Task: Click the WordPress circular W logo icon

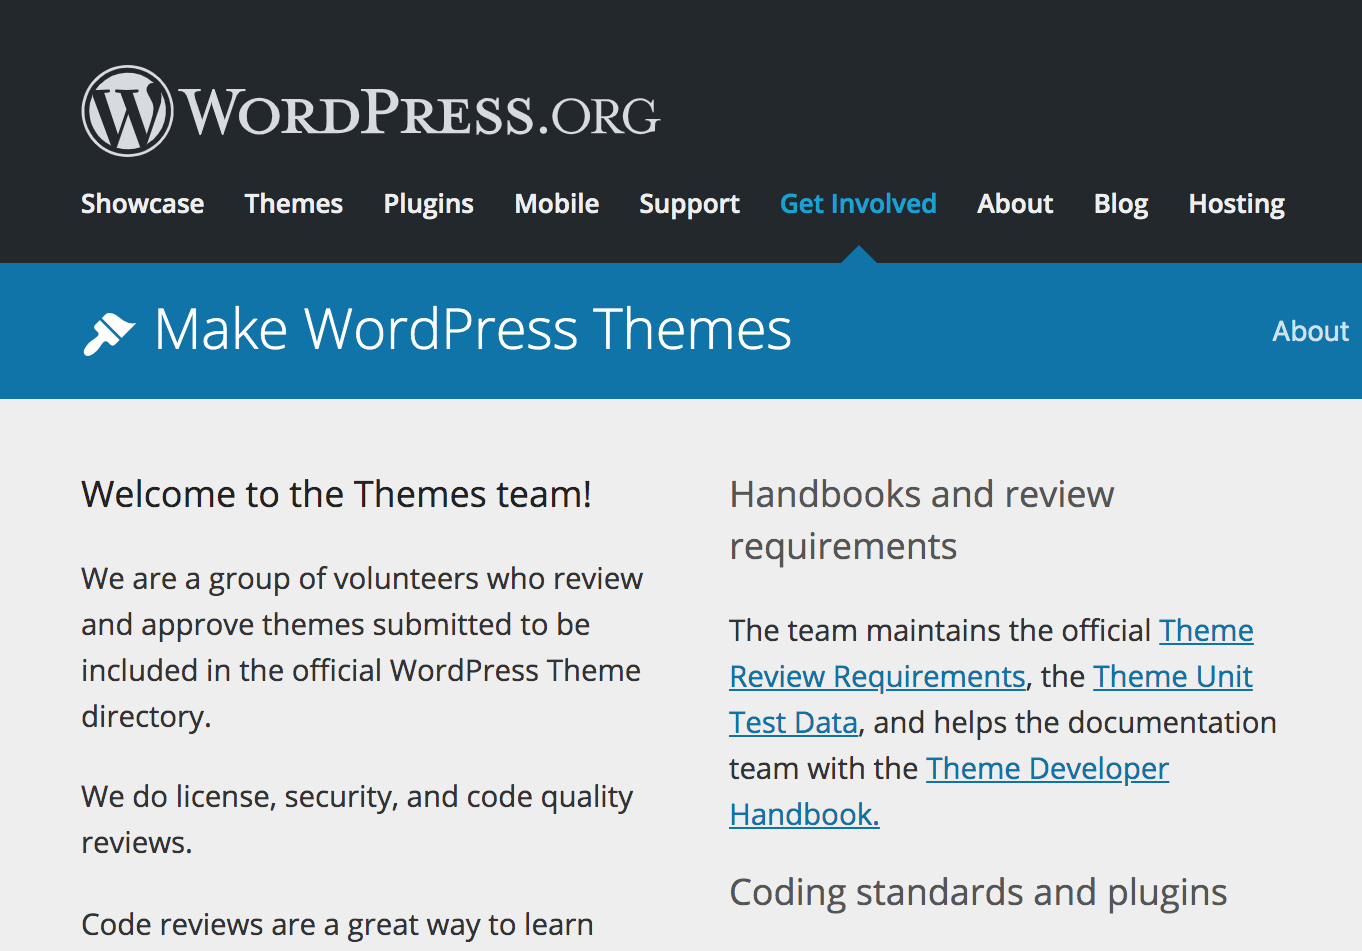Action: tap(127, 111)
